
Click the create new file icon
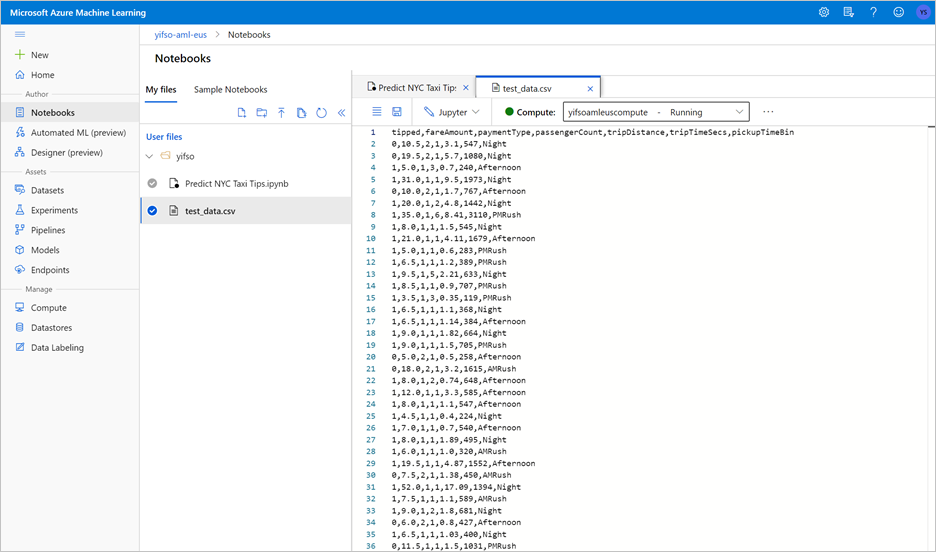coord(242,113)
